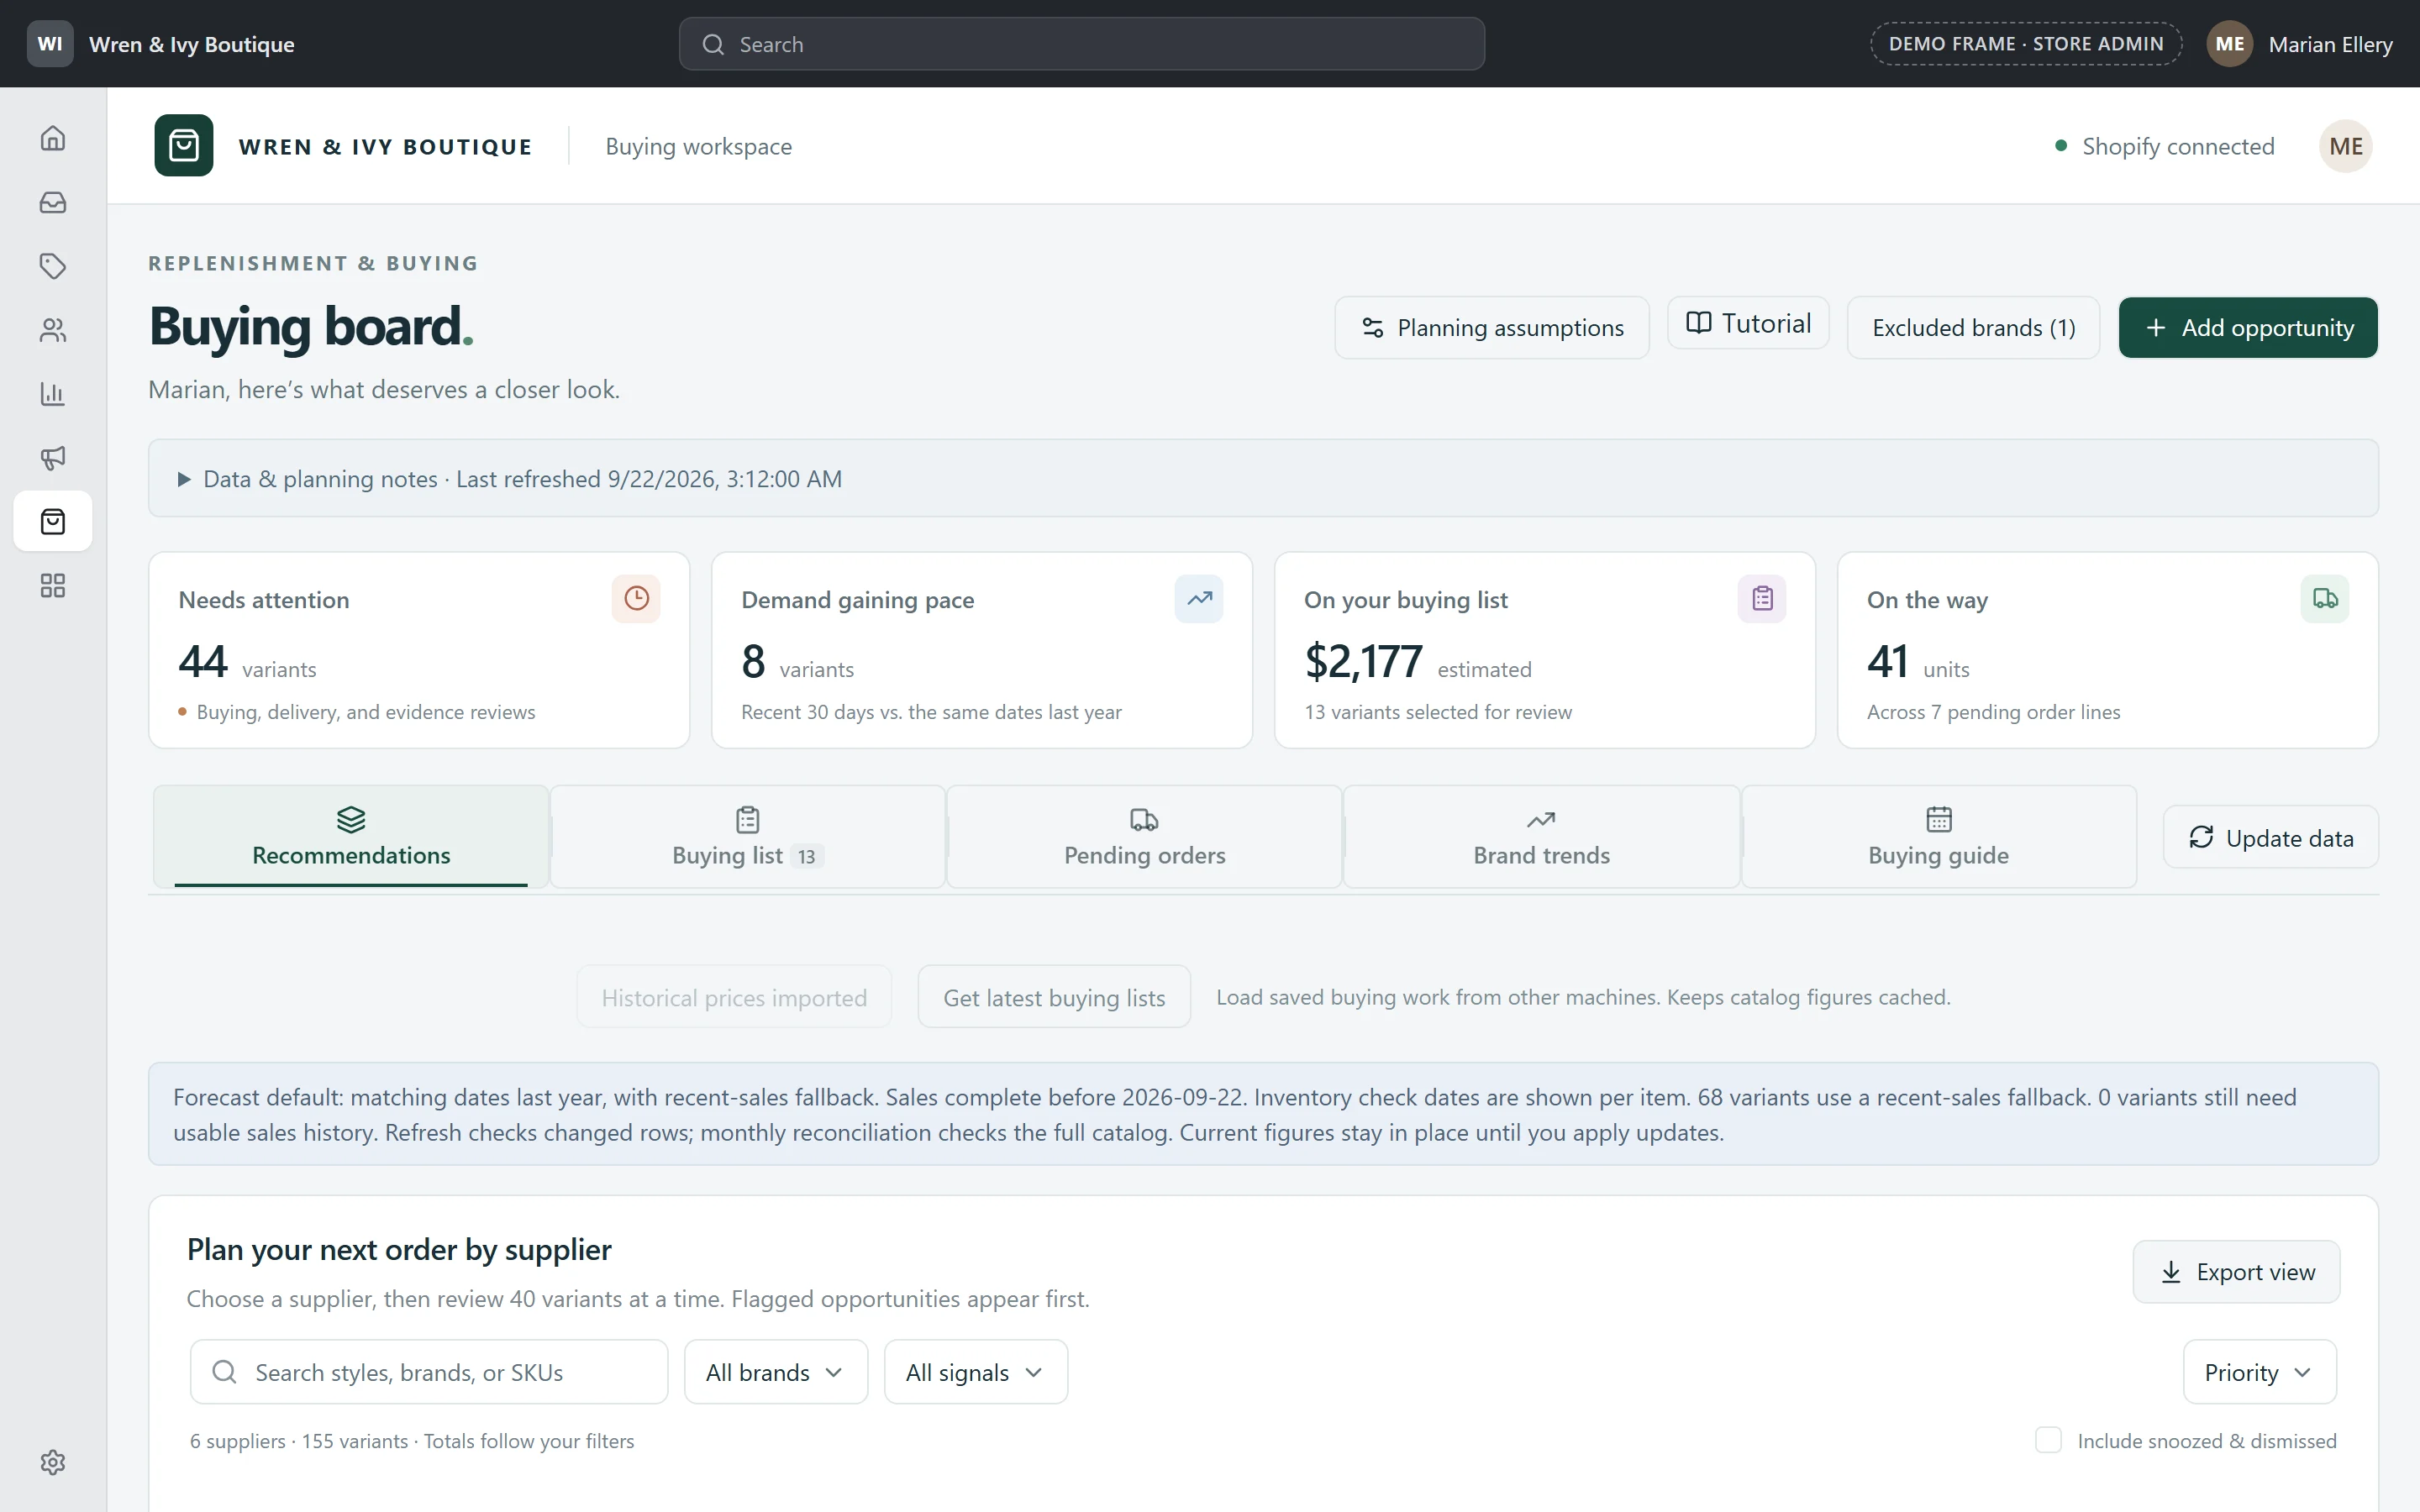Screen dimensions: 2420x1512
Task: Open the All brands dropdown
Action: [x=776, y=1372]
